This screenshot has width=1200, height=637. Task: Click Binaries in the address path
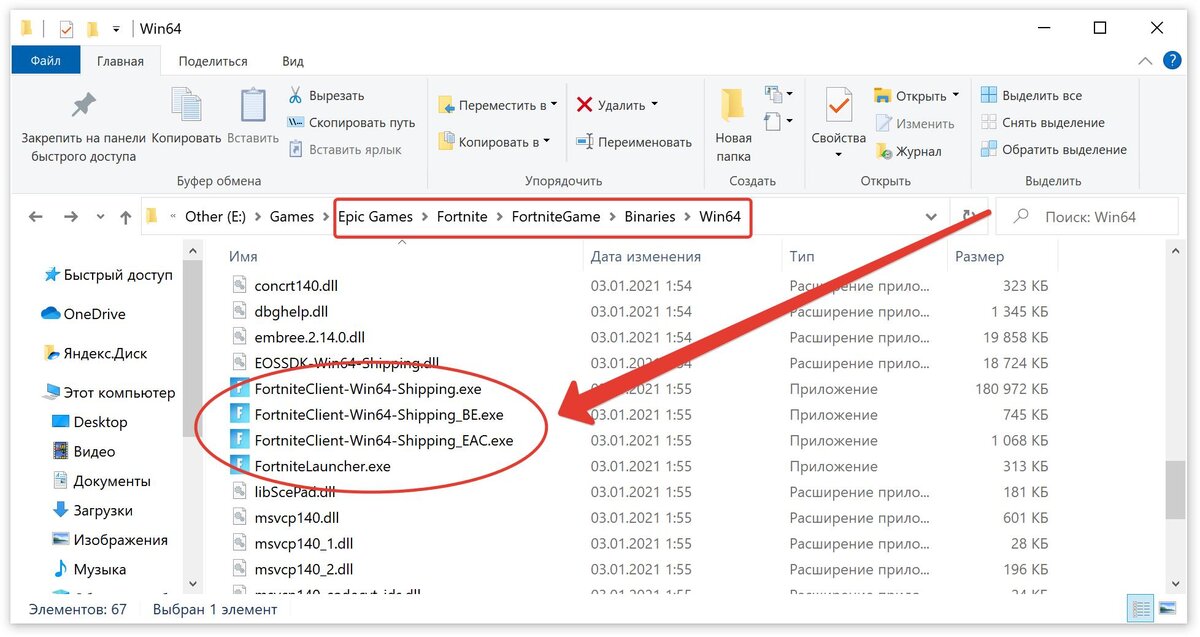coord(650,216)
